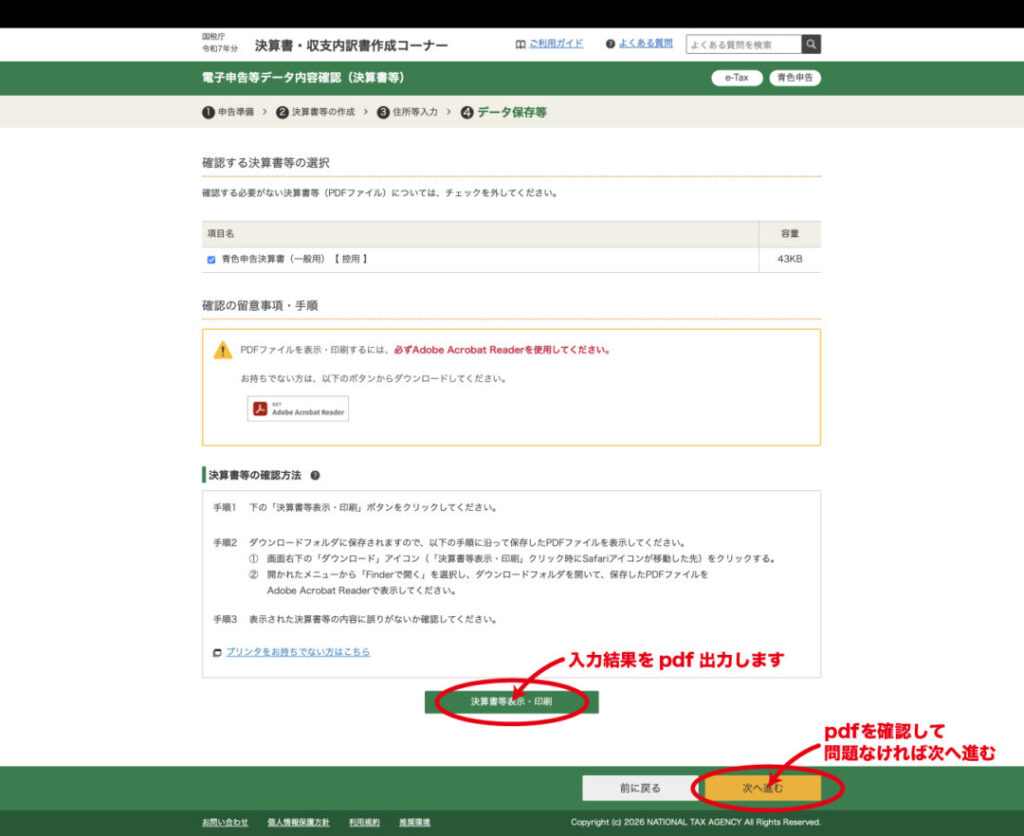Click the yellow warning triangle icon
The height and width of the screenshot is (836, 1024).
(x=223, y=351)
